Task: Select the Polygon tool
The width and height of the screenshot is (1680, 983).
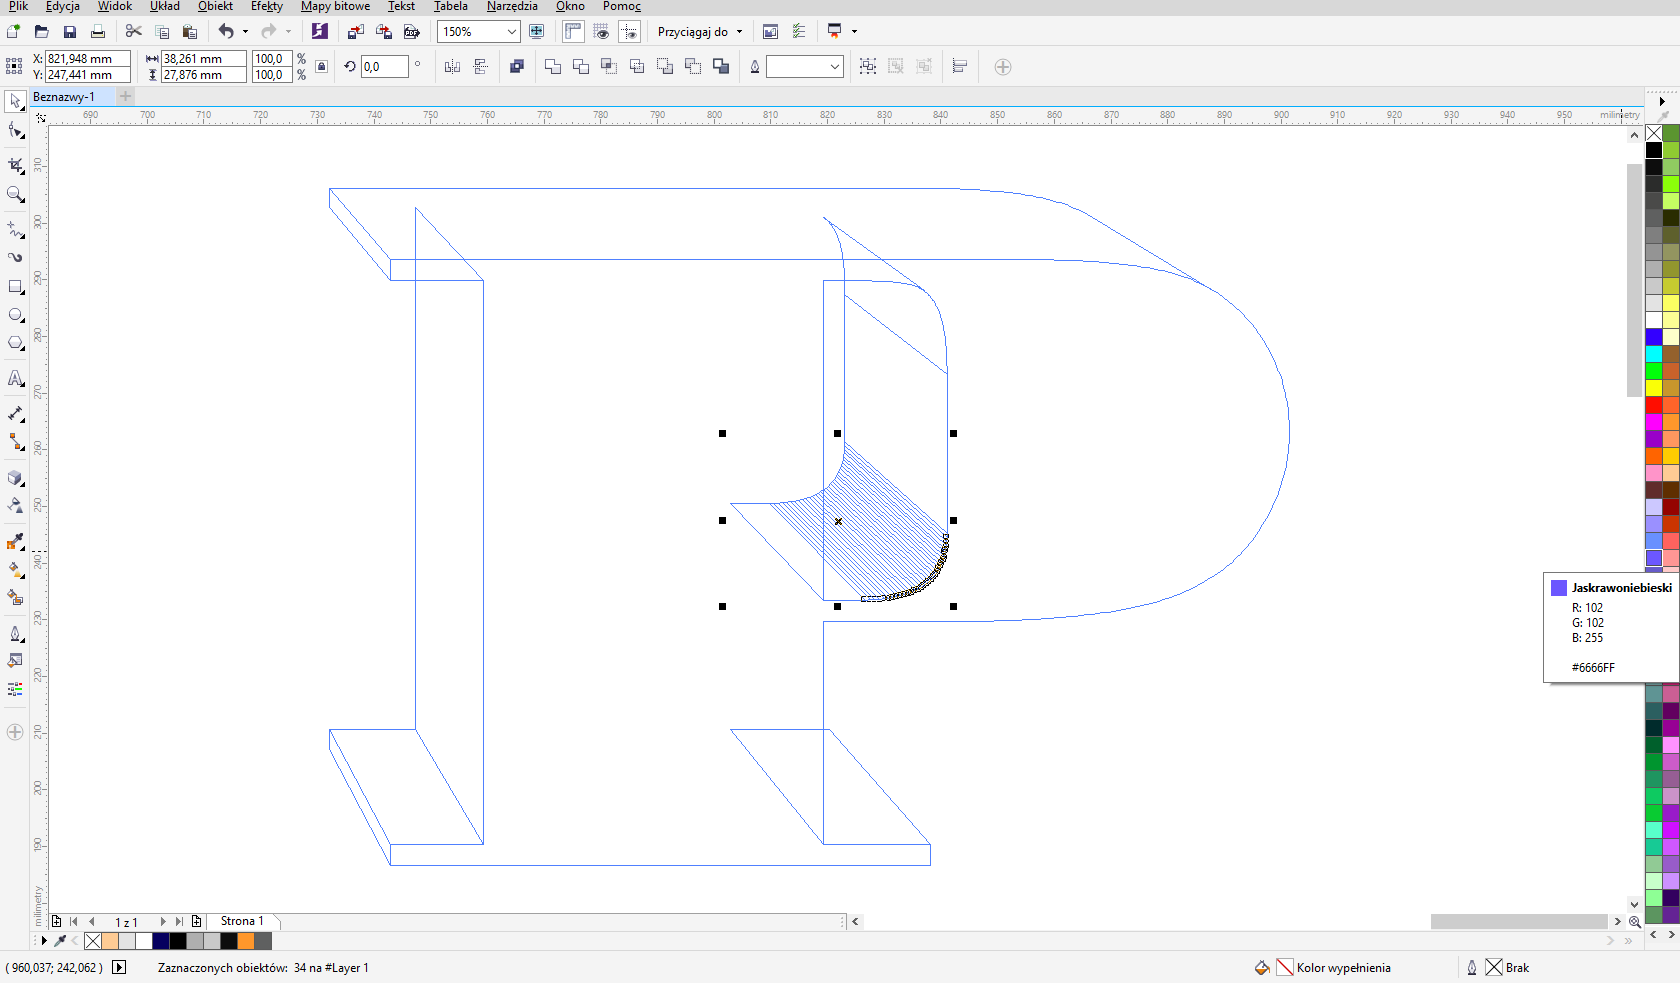Action: (15, 343)
